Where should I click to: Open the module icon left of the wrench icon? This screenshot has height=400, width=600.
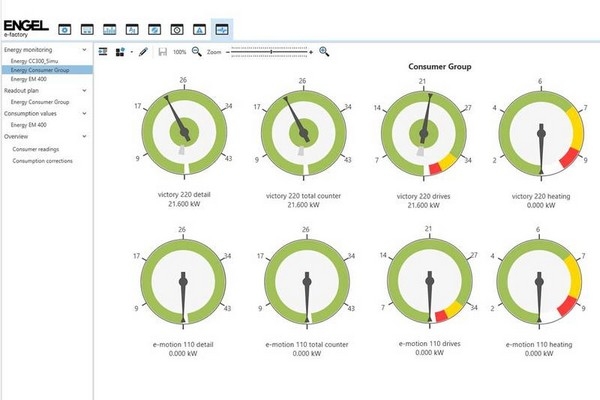click(x=132, y=29)
